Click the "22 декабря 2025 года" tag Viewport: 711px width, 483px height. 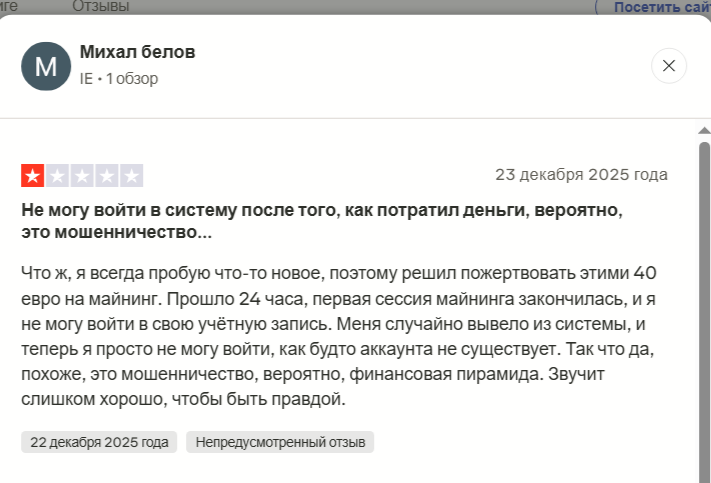tap(99, 442)
